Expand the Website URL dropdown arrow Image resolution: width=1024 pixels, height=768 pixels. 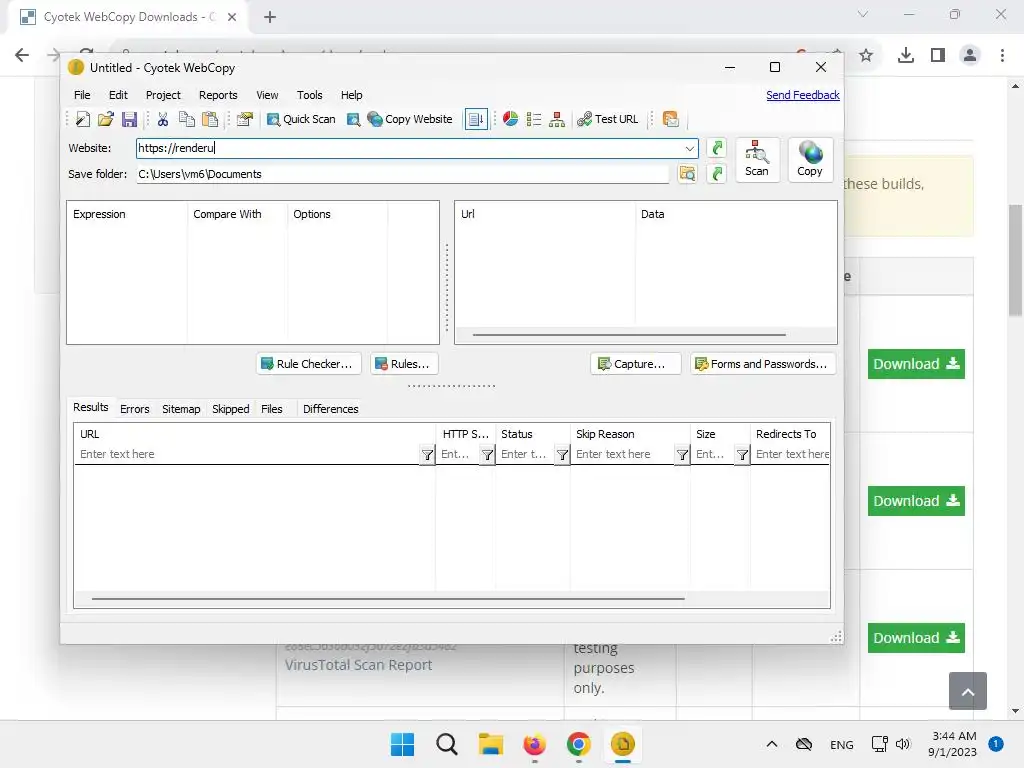tap(690, 148)
